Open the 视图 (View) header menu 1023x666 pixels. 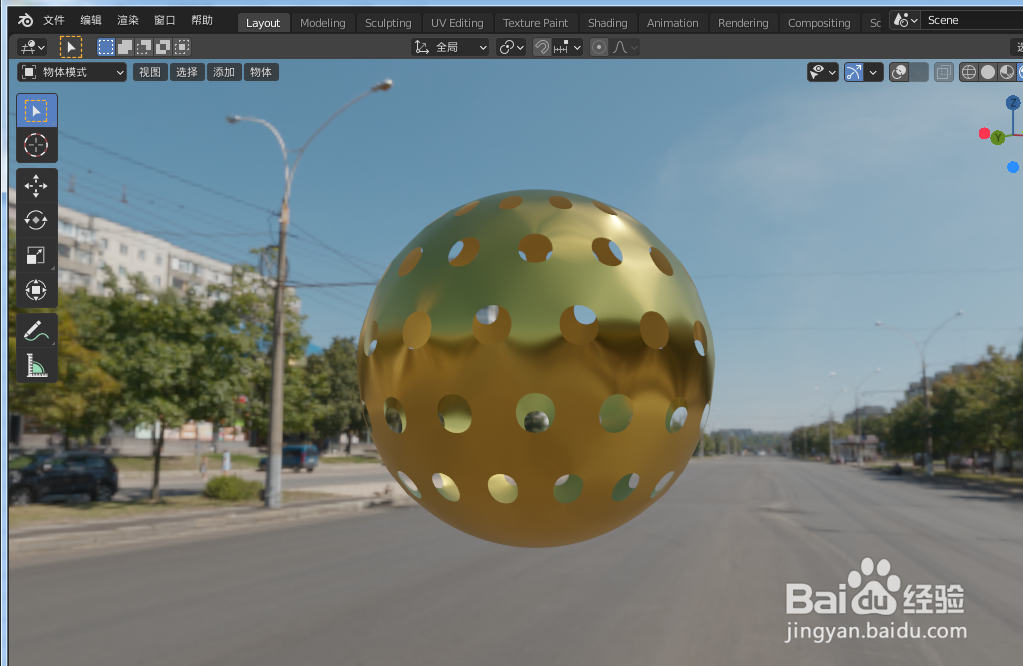(x=150, y=72)
